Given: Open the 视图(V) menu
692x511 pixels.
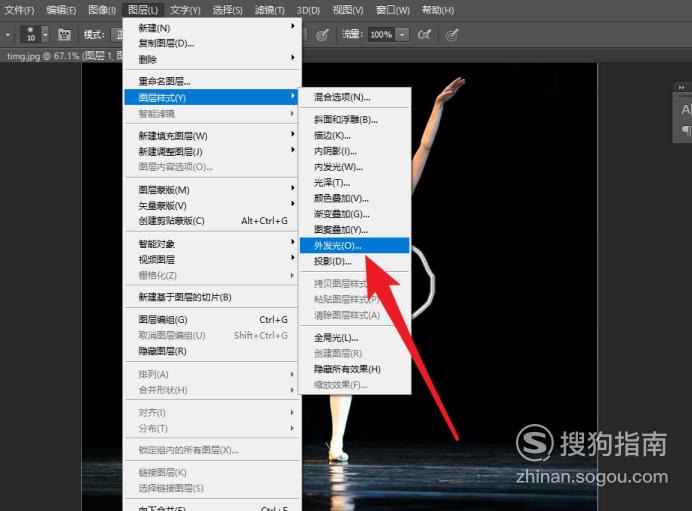Looking at the screenshot, I should pos(348,10).
